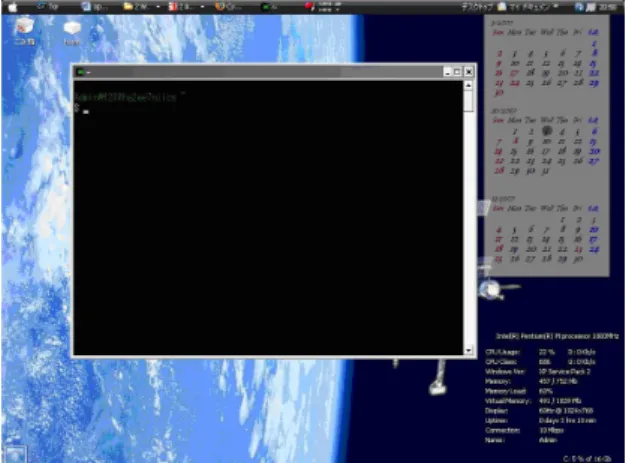
Task: Click the IME language icon in tray
Action: [x=591, y=7]
